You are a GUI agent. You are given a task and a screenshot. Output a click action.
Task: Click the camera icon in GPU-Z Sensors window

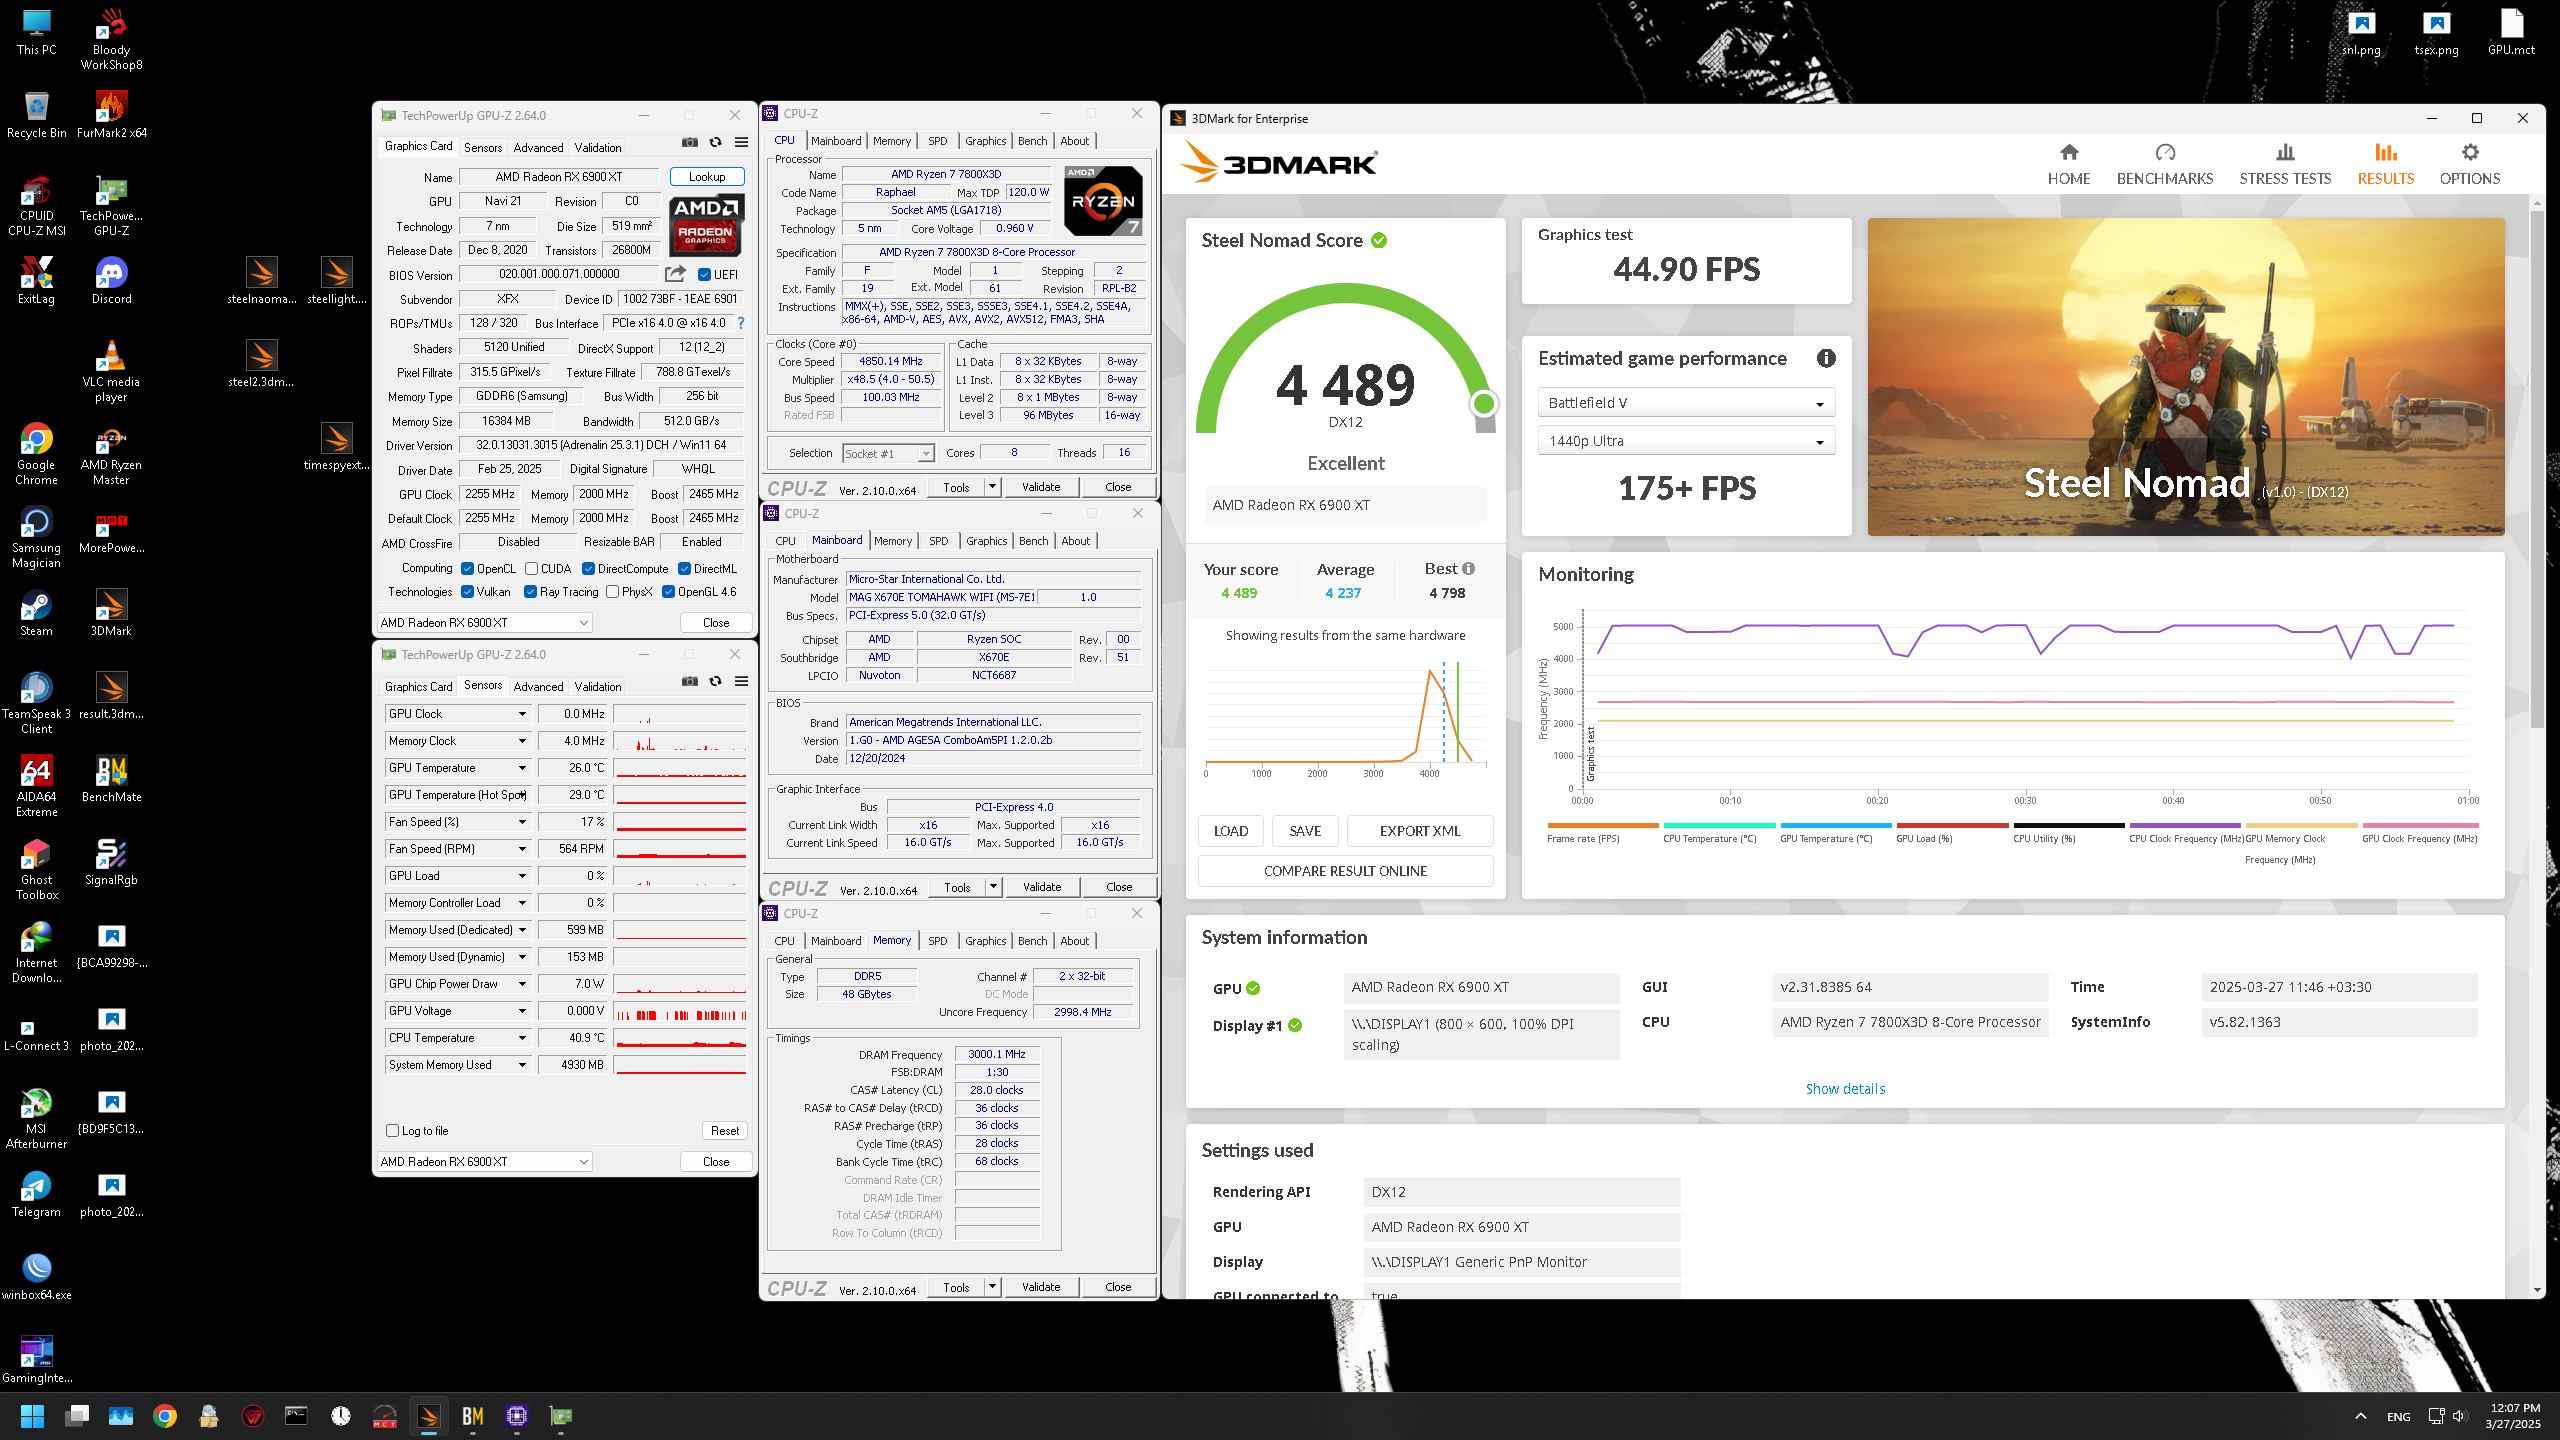[x=690, y=682]
